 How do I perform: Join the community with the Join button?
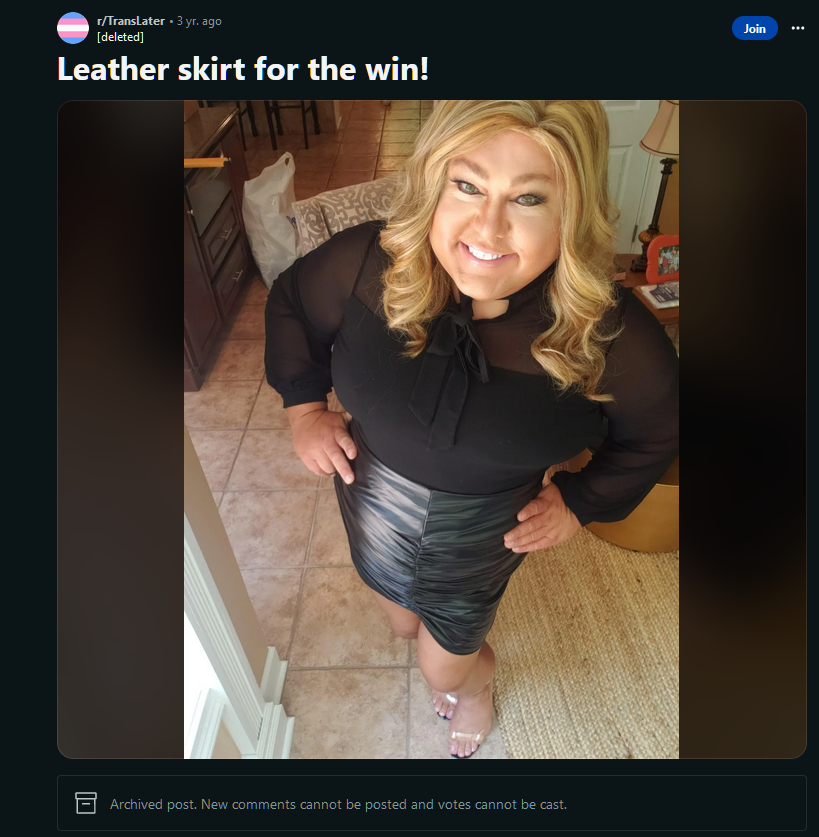tap(754, 28)
